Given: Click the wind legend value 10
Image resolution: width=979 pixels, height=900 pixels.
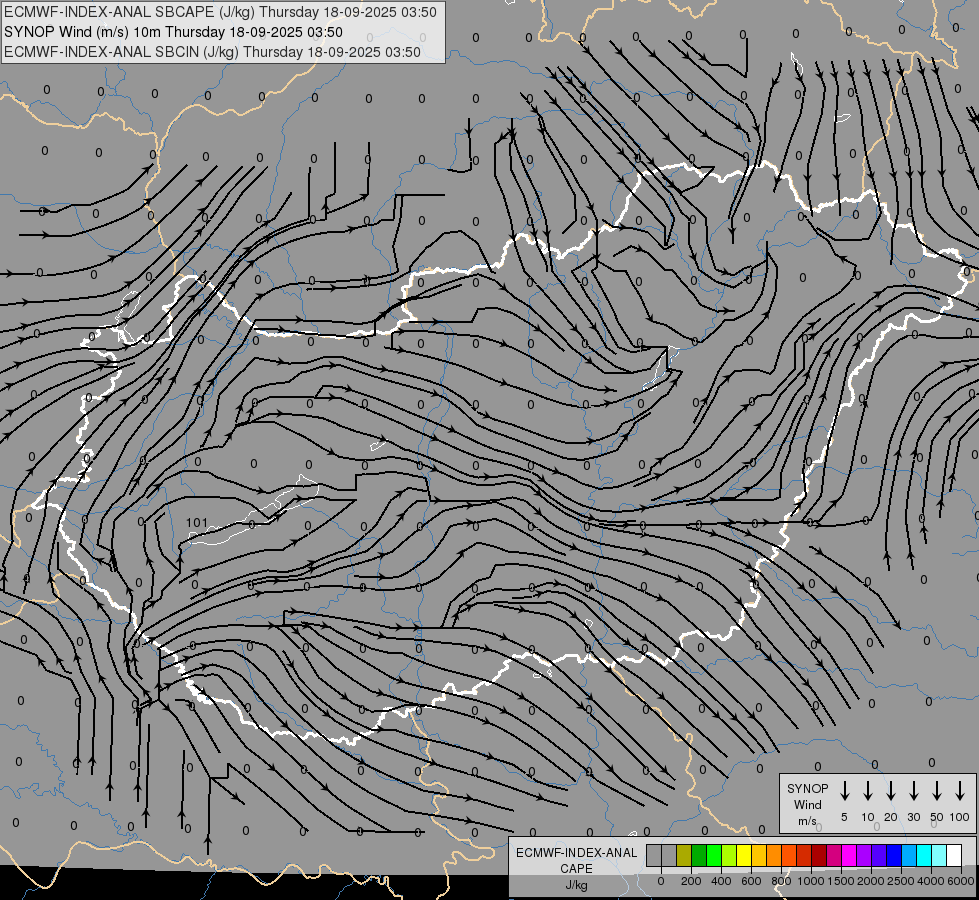Looking at the screenshot, I should (867, 817).
